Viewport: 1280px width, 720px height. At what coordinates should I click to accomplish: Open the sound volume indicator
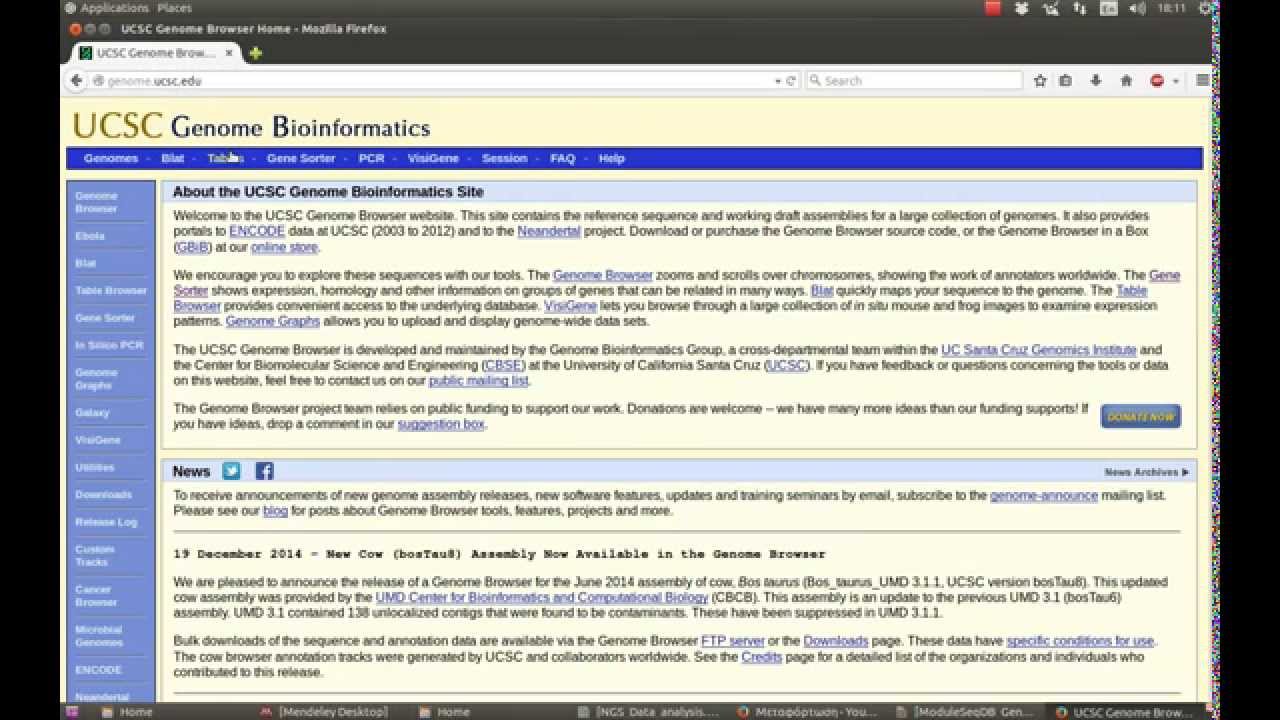tap(1137, 8)
